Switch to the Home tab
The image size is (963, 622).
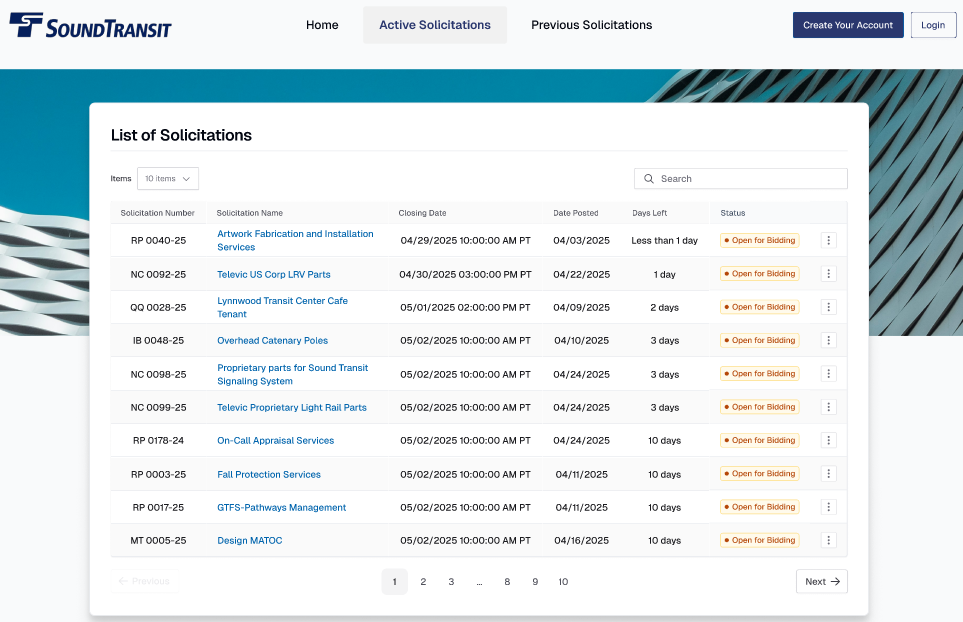[322, 25]
